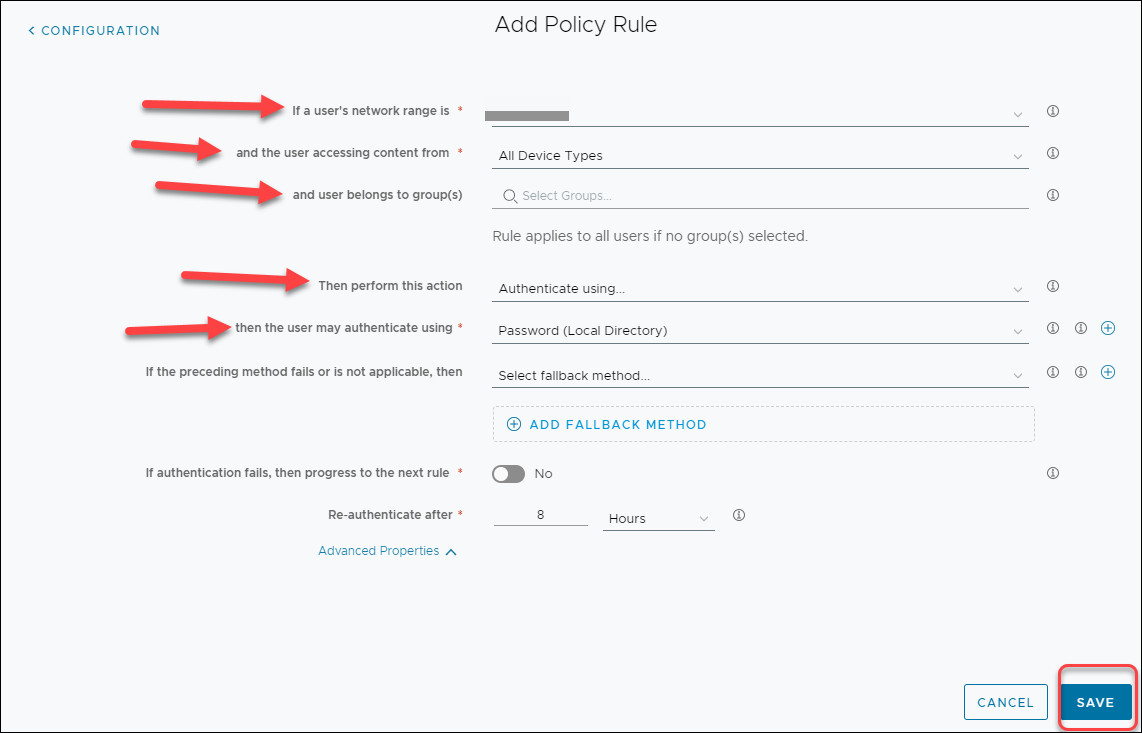Screen dimensions: 1142x733
Task: Expand the Authenticate using action dropdown
Action: click(760, 289)
